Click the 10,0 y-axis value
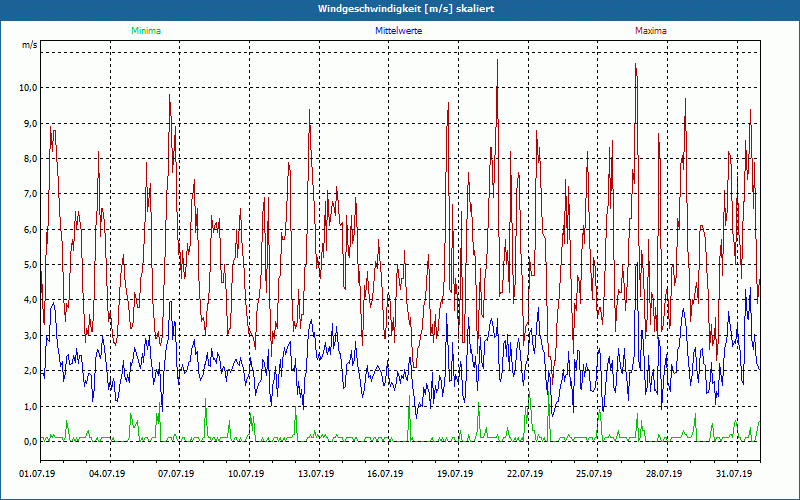This screenshot has width=800, height=500. (x=28, y=88)
